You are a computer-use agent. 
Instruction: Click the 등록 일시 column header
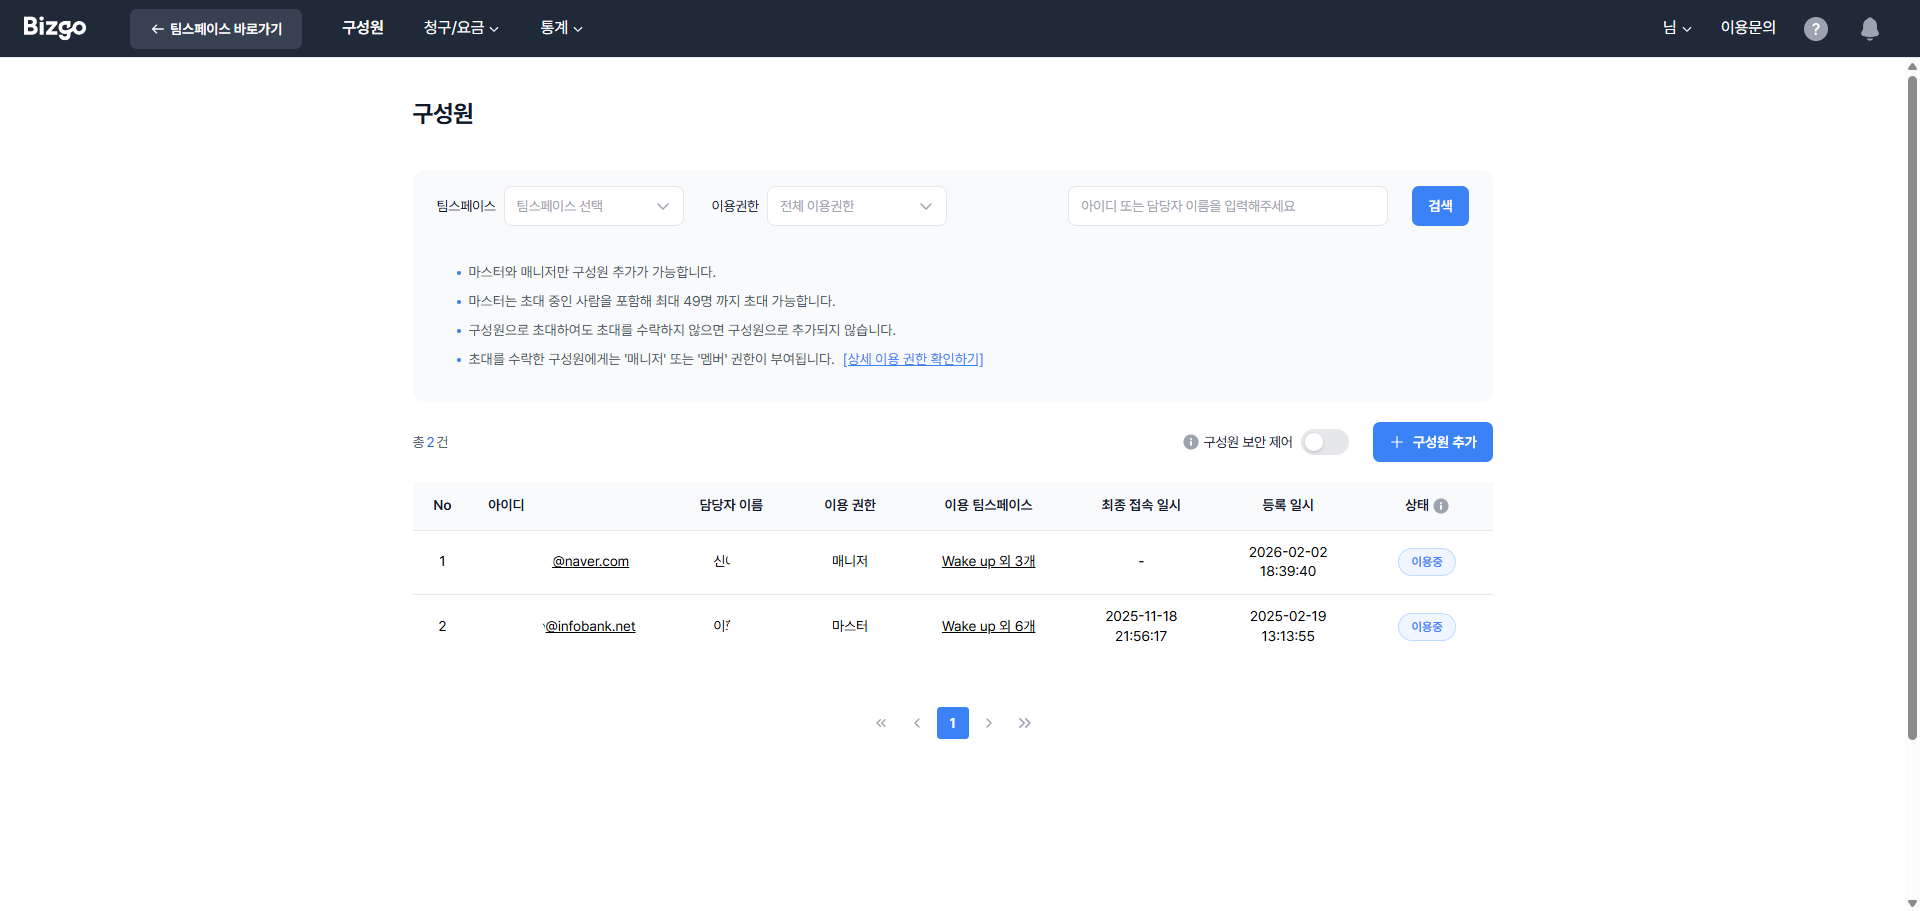pos(1288,505)
